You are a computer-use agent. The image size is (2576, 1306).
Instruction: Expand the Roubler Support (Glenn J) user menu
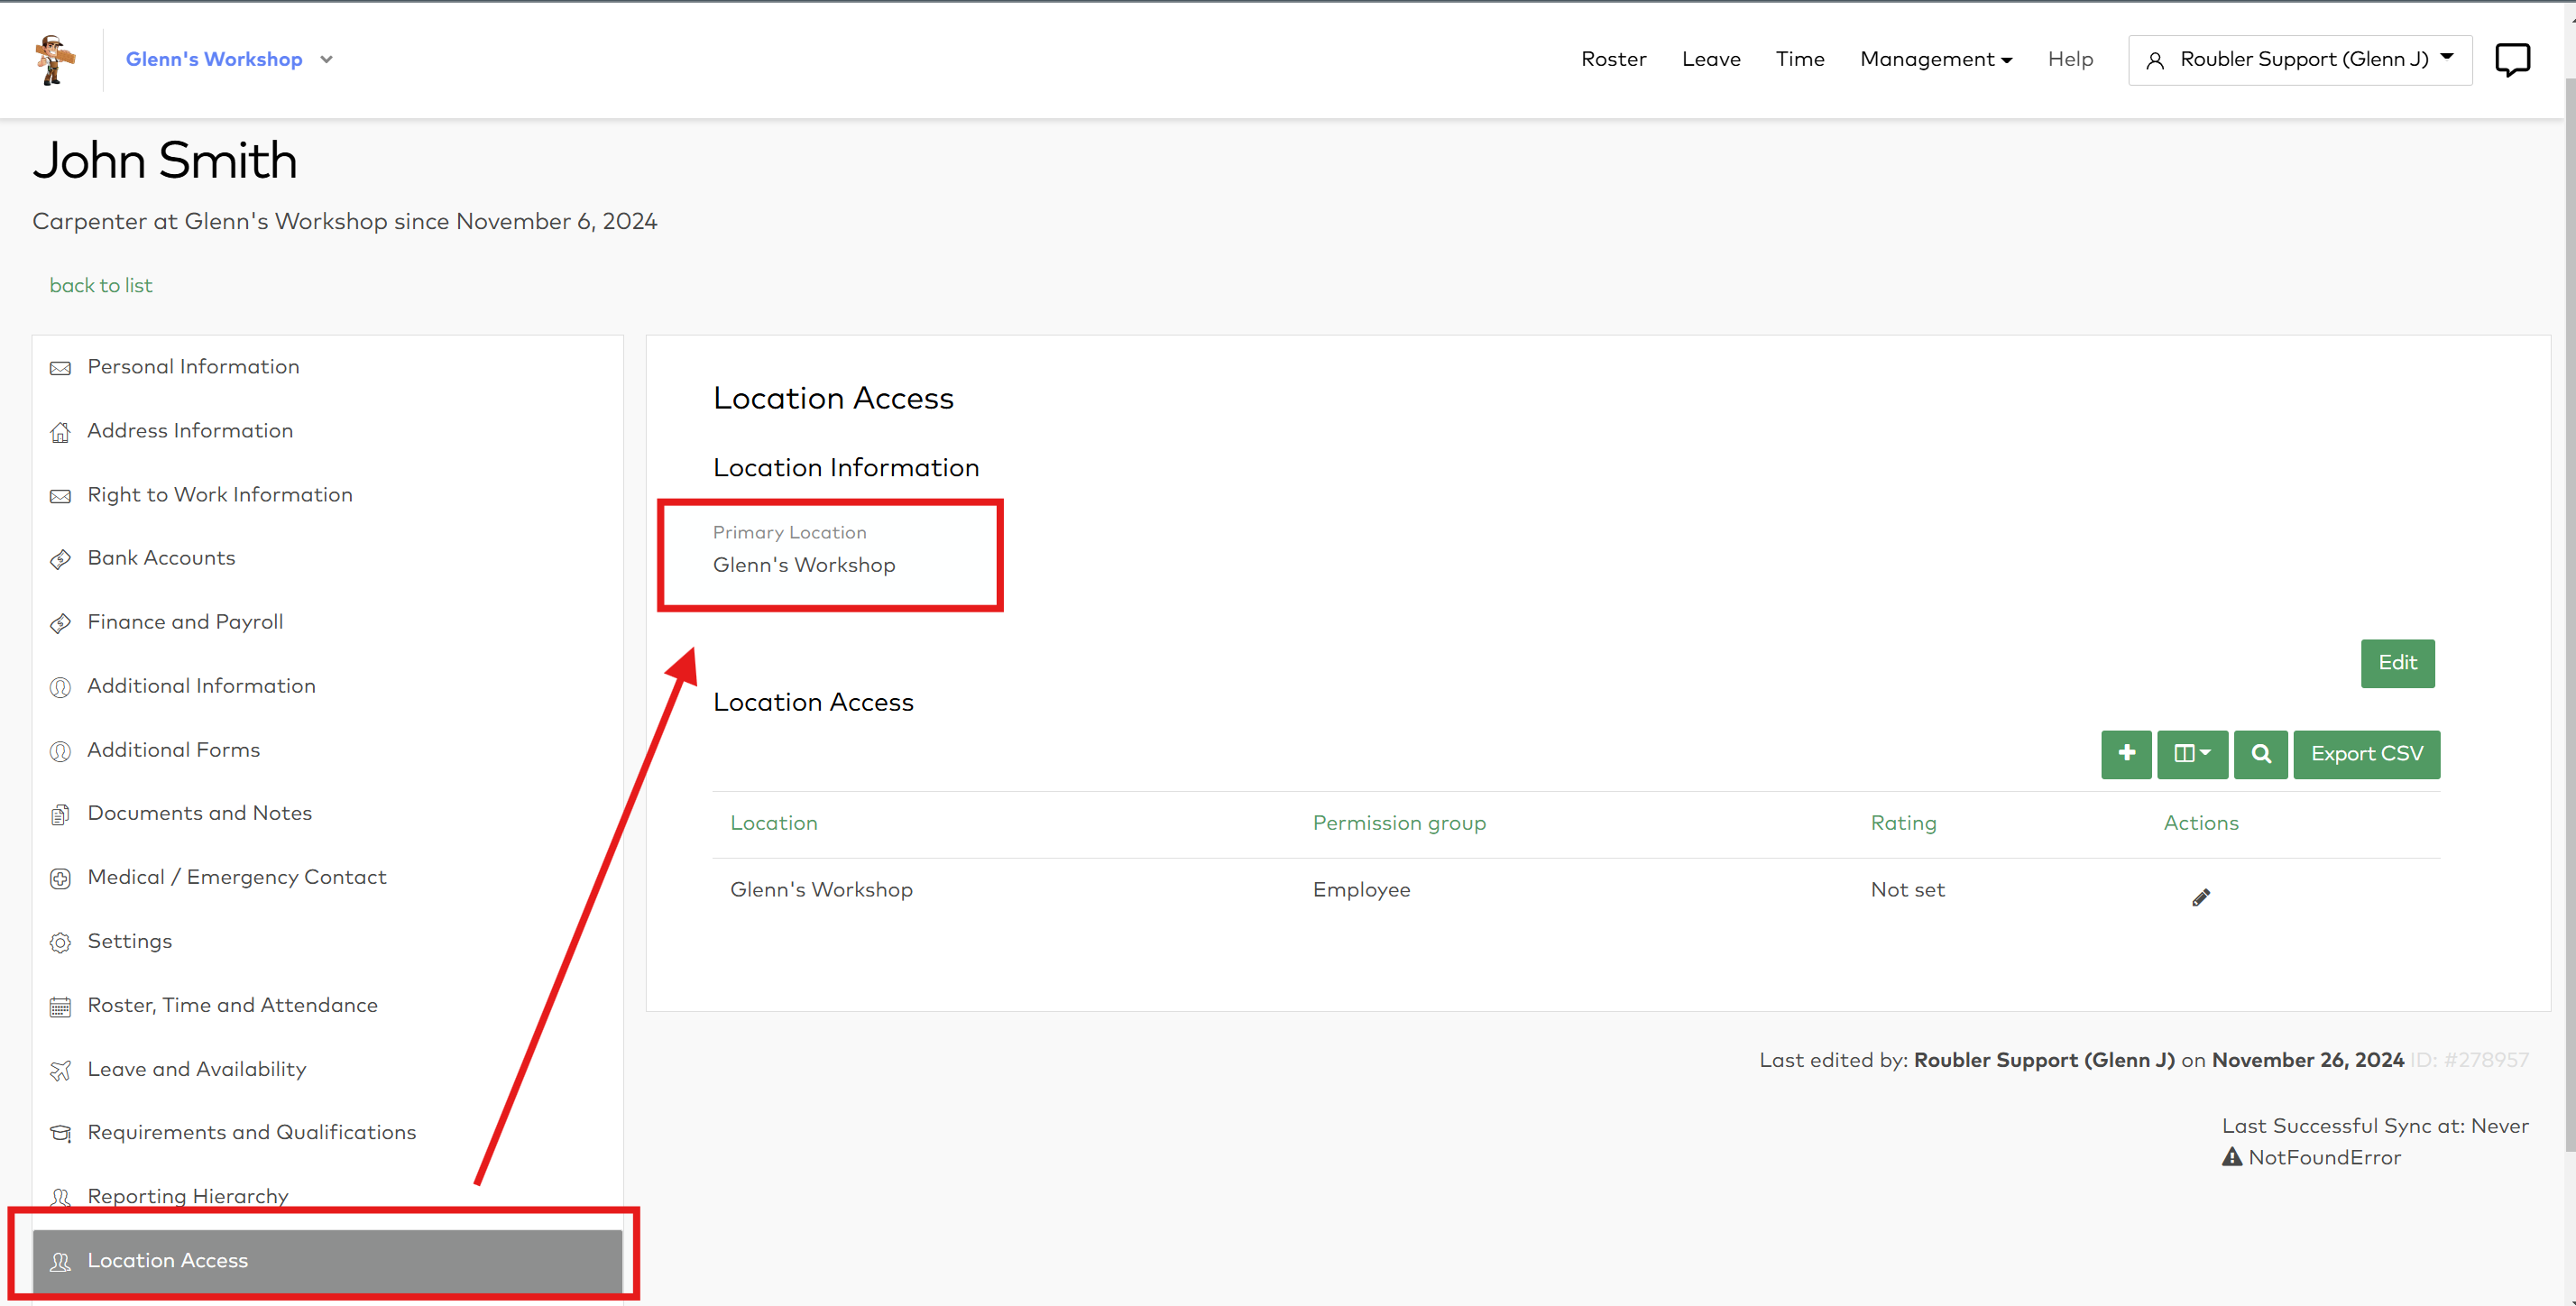pos(2300,60)
